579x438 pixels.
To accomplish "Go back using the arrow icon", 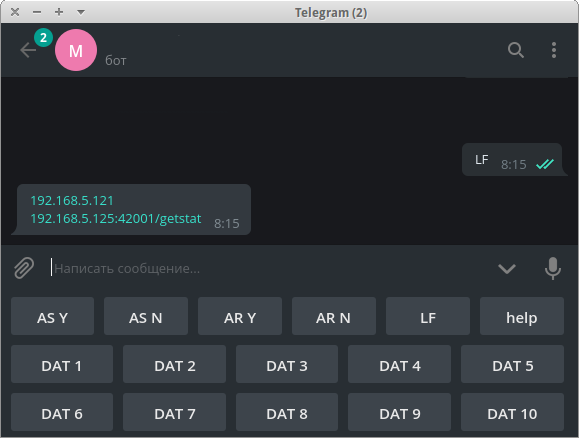I will (x=28, y=50).
